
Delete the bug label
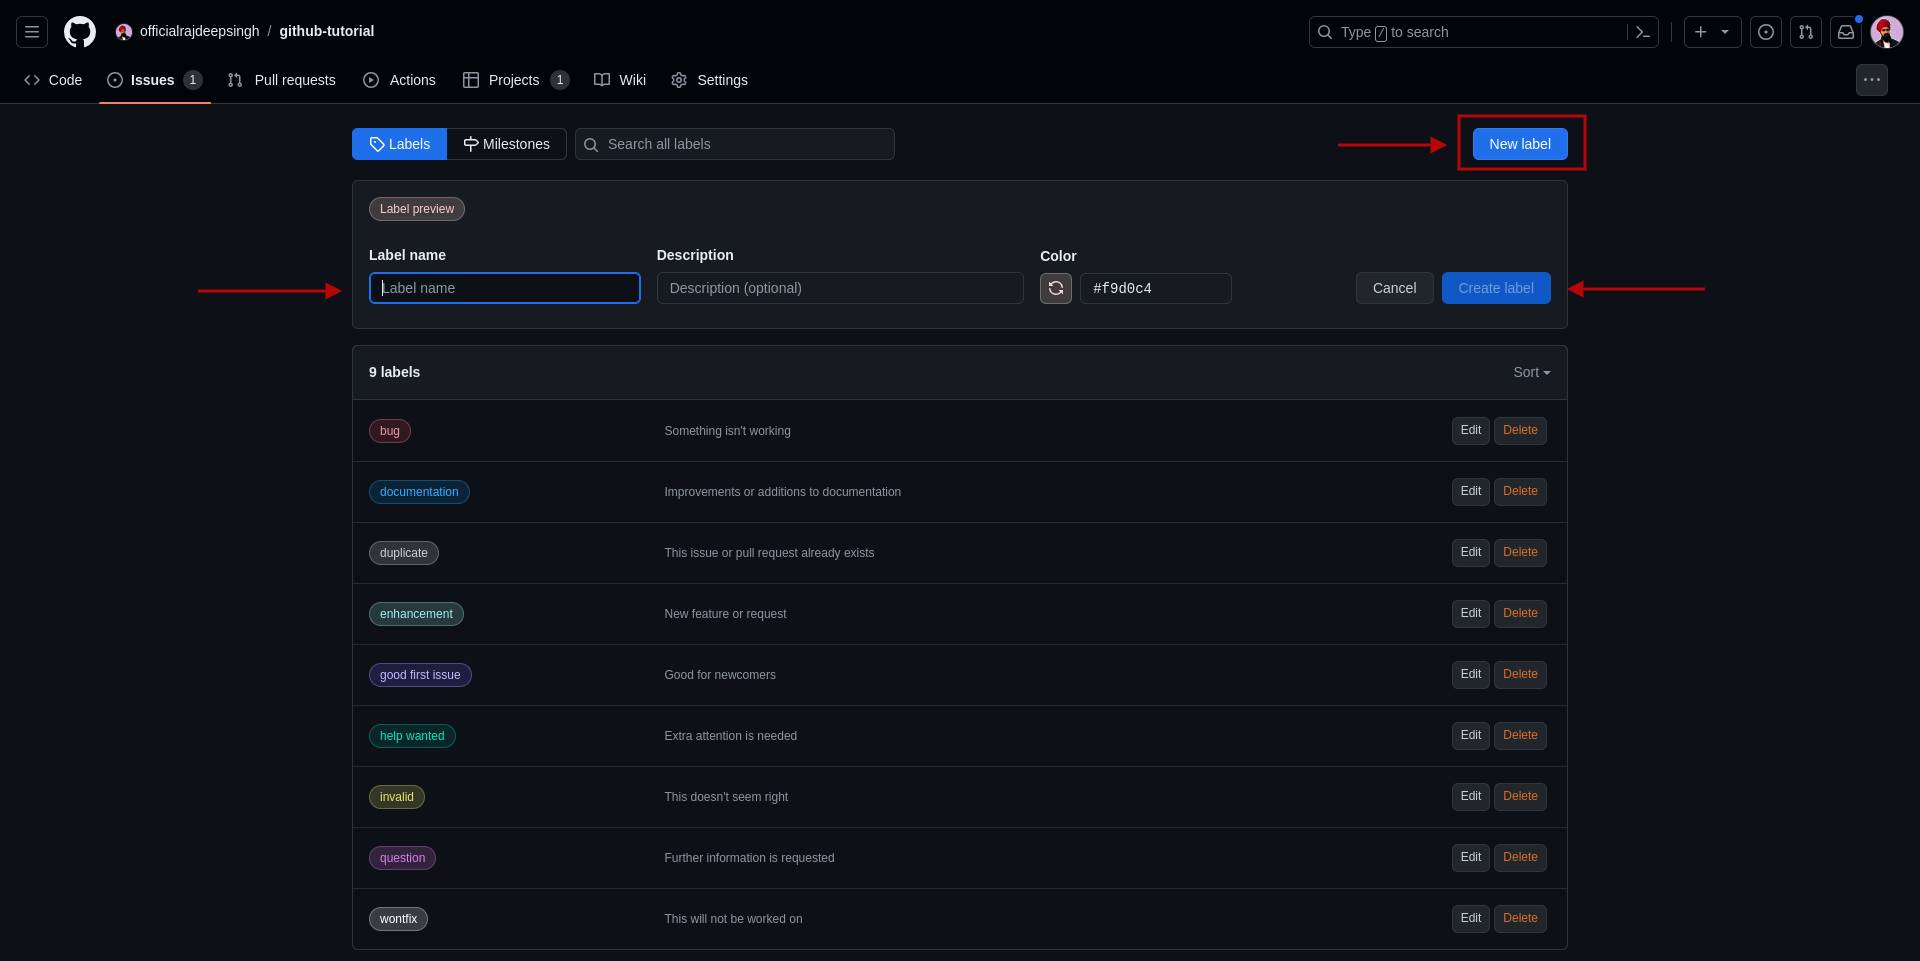(1520, 431)
